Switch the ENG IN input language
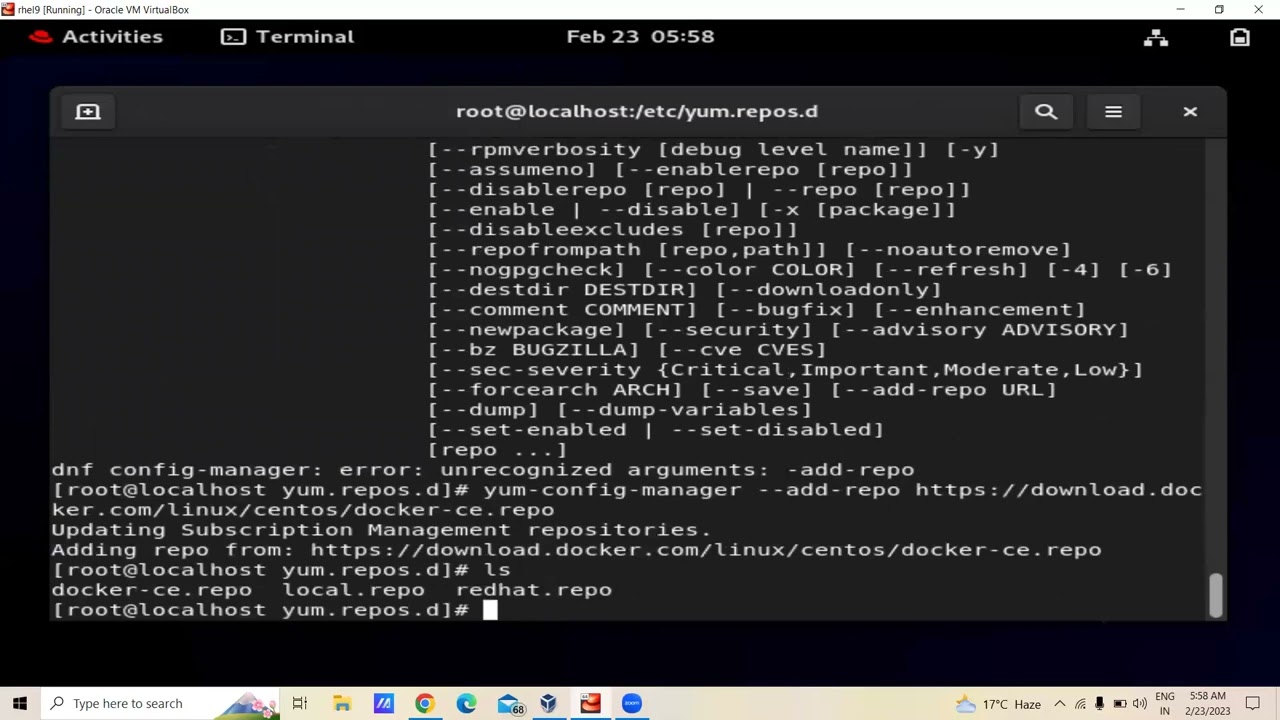Image resolution: width=1280 pixels, height=720 pixels. click(1165, 704)
